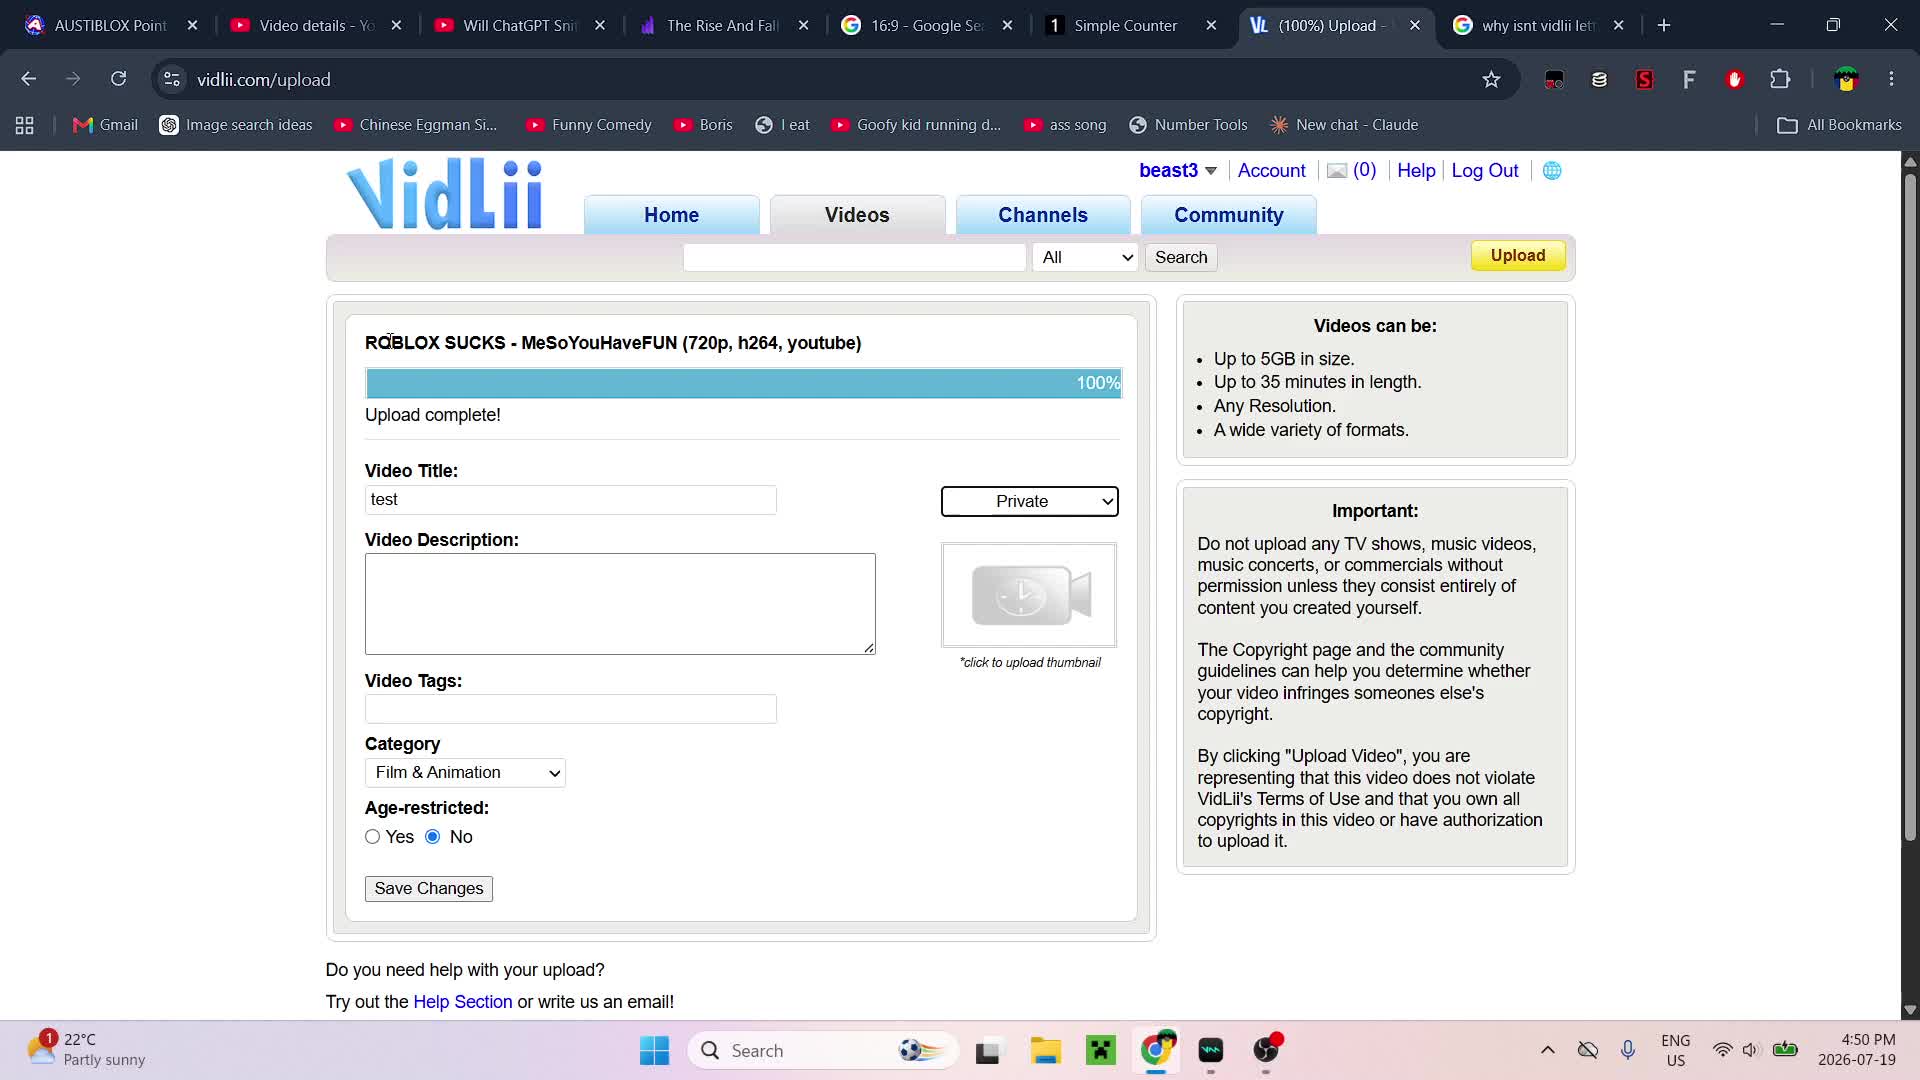1920x1080 pixels.
Task: Click the Video Description text area
Action: [620, 604]
